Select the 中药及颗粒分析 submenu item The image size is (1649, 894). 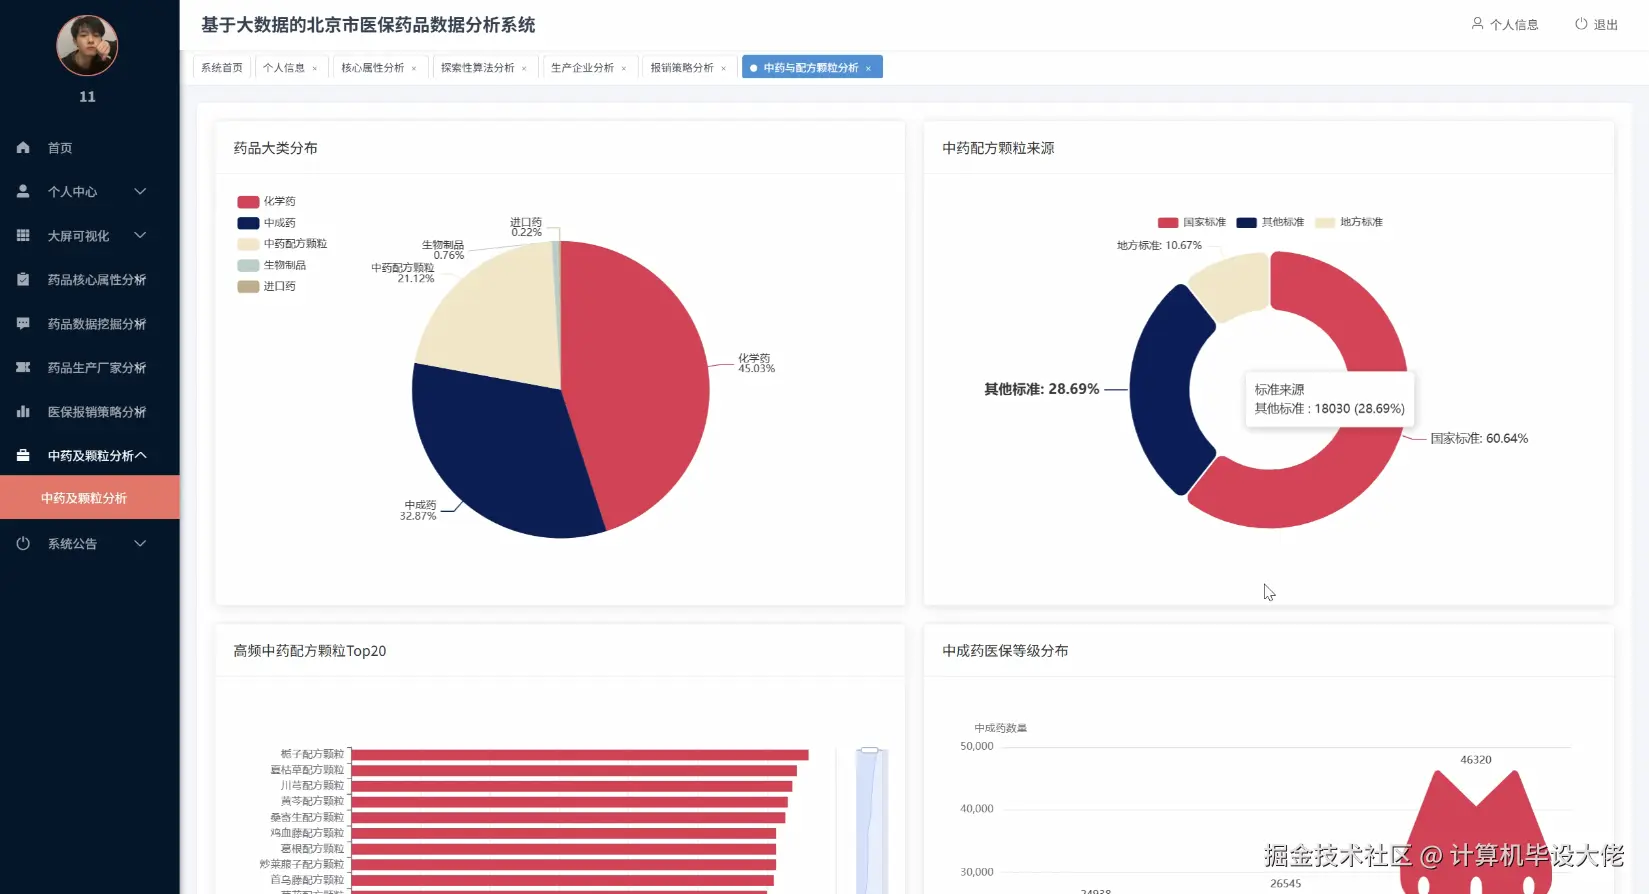pyautogui.click(x=89, y=497)
